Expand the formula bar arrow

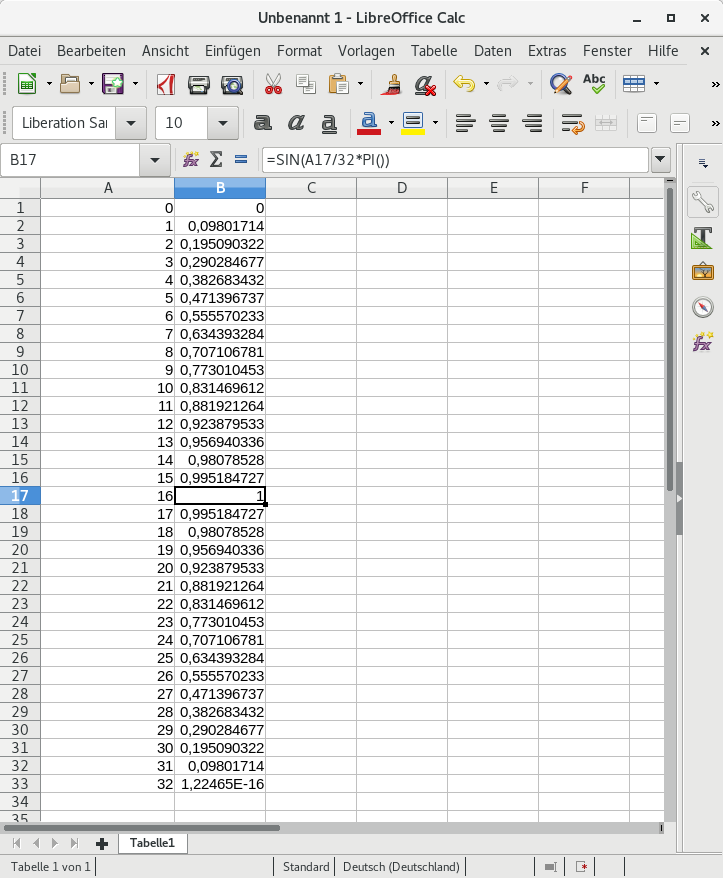tap(661, 160)
